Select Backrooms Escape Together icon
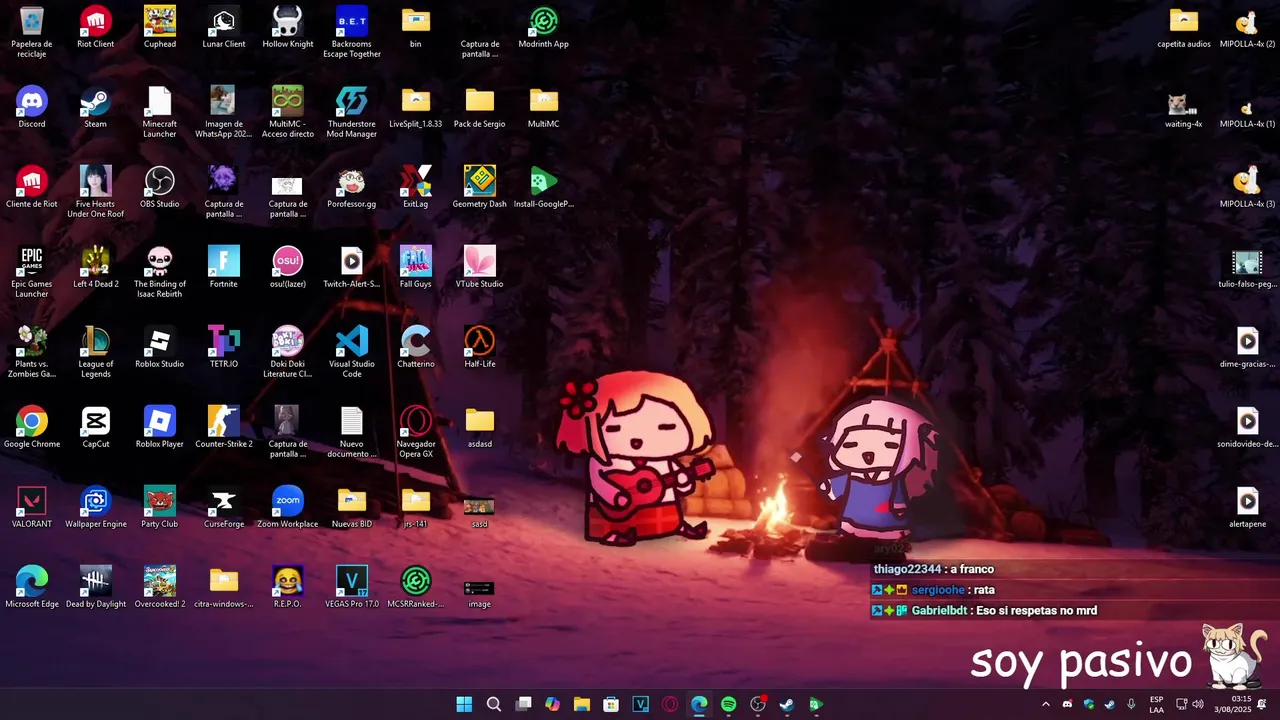Viewport: 1280px width, 720px height. coord(352,32)
